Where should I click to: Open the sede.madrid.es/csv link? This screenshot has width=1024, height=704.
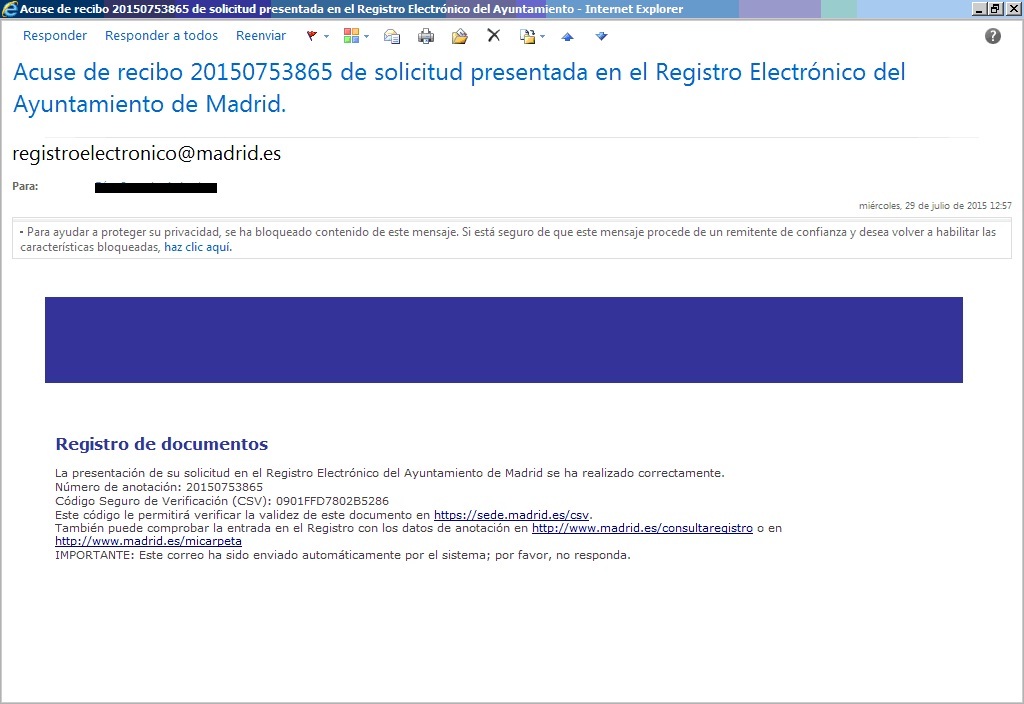tap(511, 515)
